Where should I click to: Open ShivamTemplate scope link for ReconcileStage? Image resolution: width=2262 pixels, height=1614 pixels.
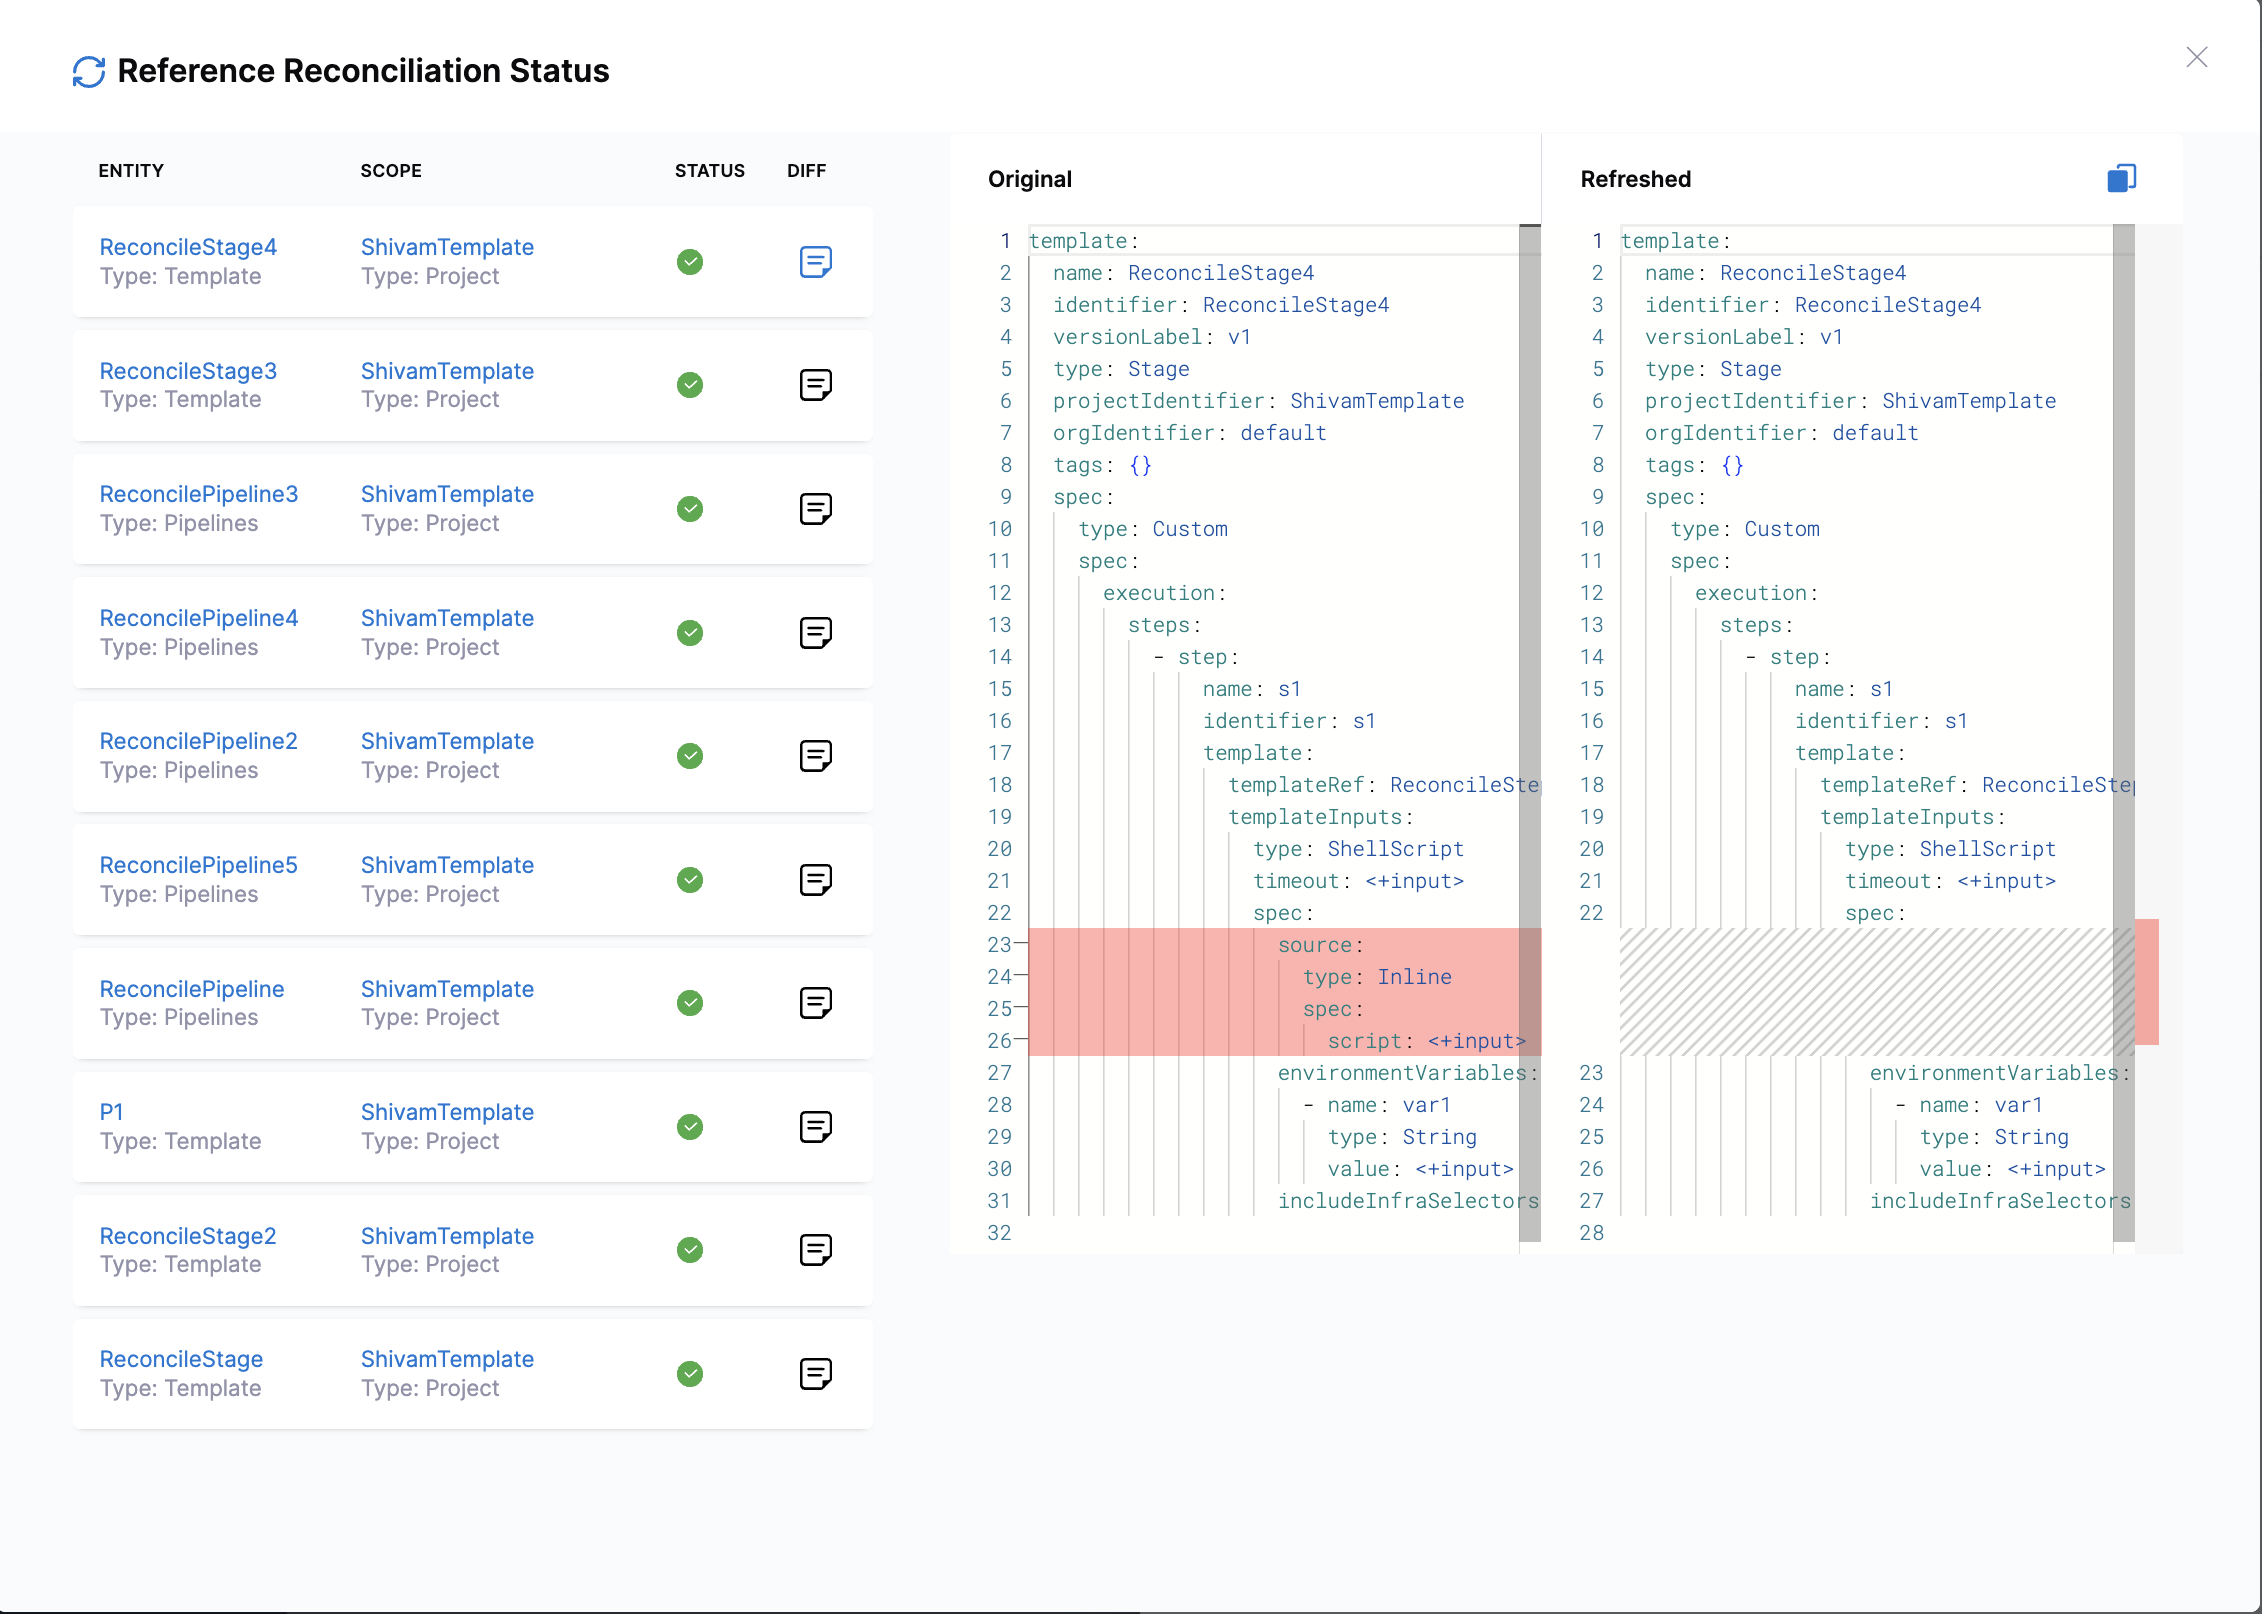pyautogui.click(x=447, y=1359)
